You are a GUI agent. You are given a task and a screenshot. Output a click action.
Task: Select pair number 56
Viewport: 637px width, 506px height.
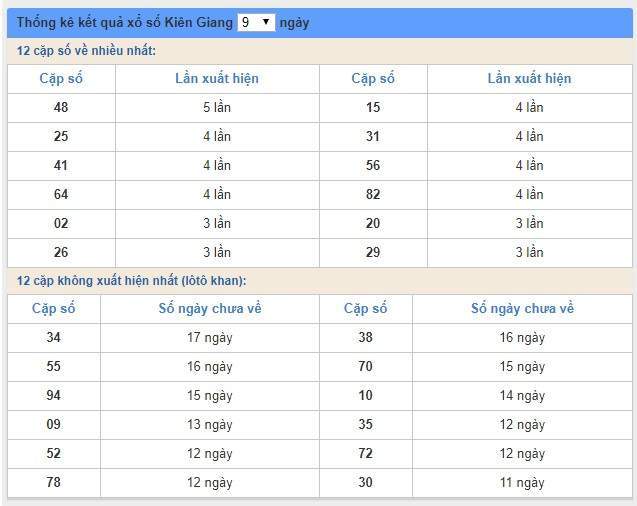[x=373, y=166]
